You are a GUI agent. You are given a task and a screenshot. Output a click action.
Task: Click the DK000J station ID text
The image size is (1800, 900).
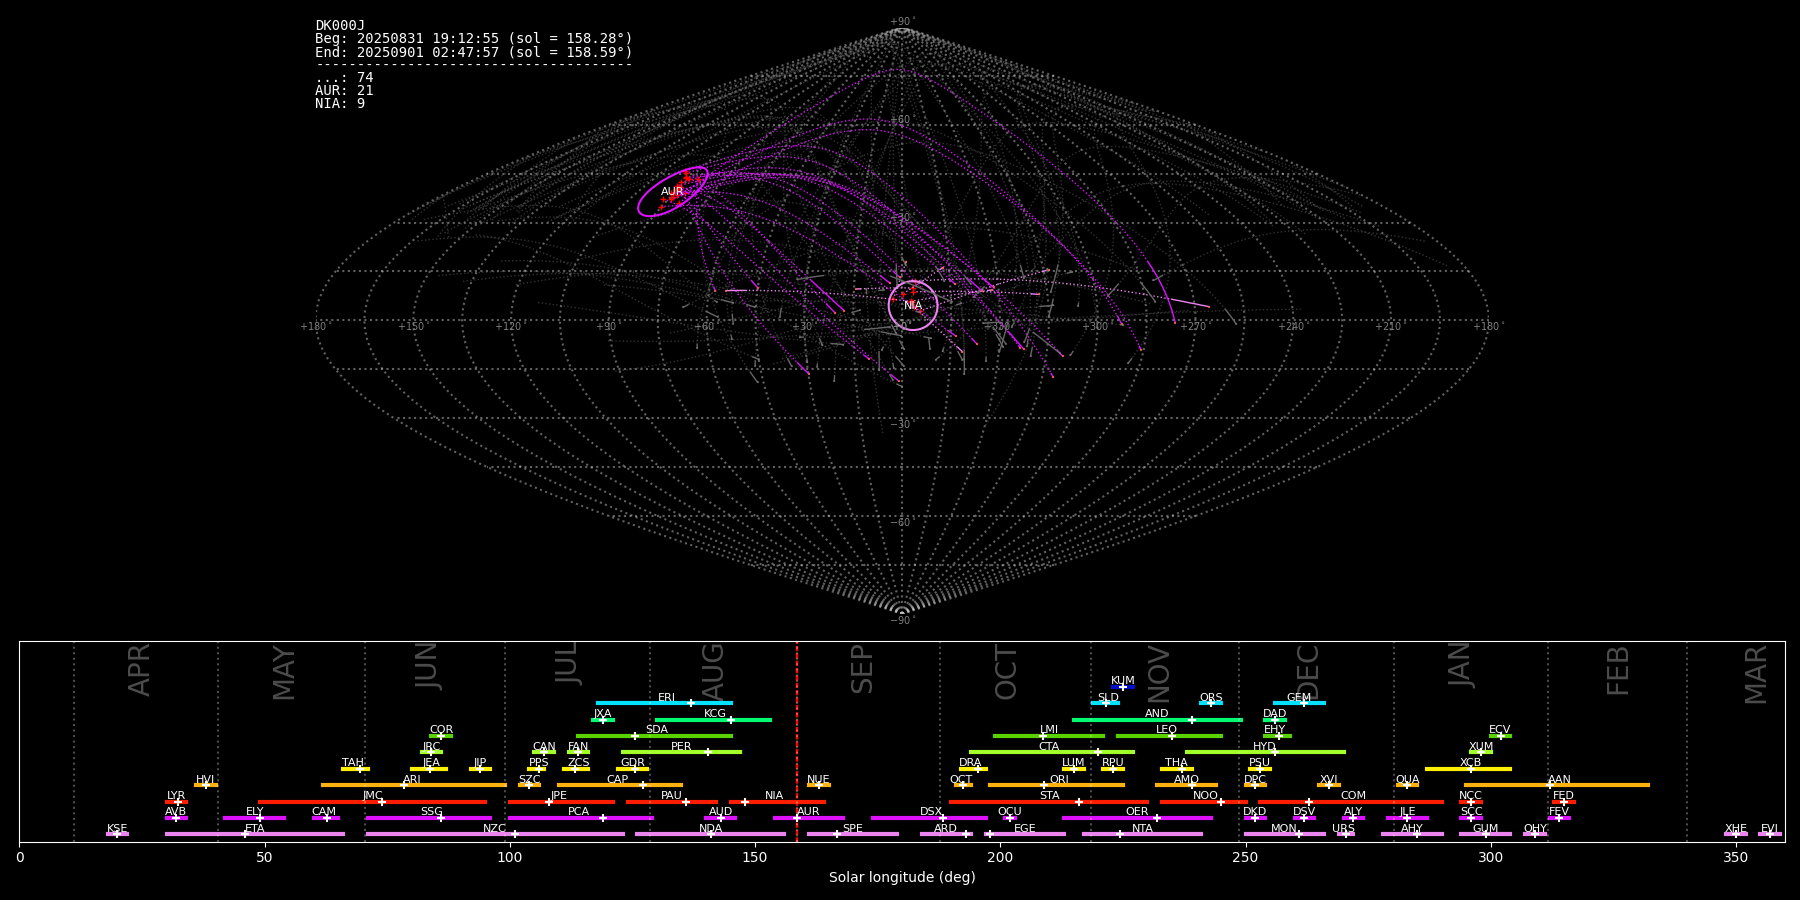pyautogui.click(x=340, y=25)
